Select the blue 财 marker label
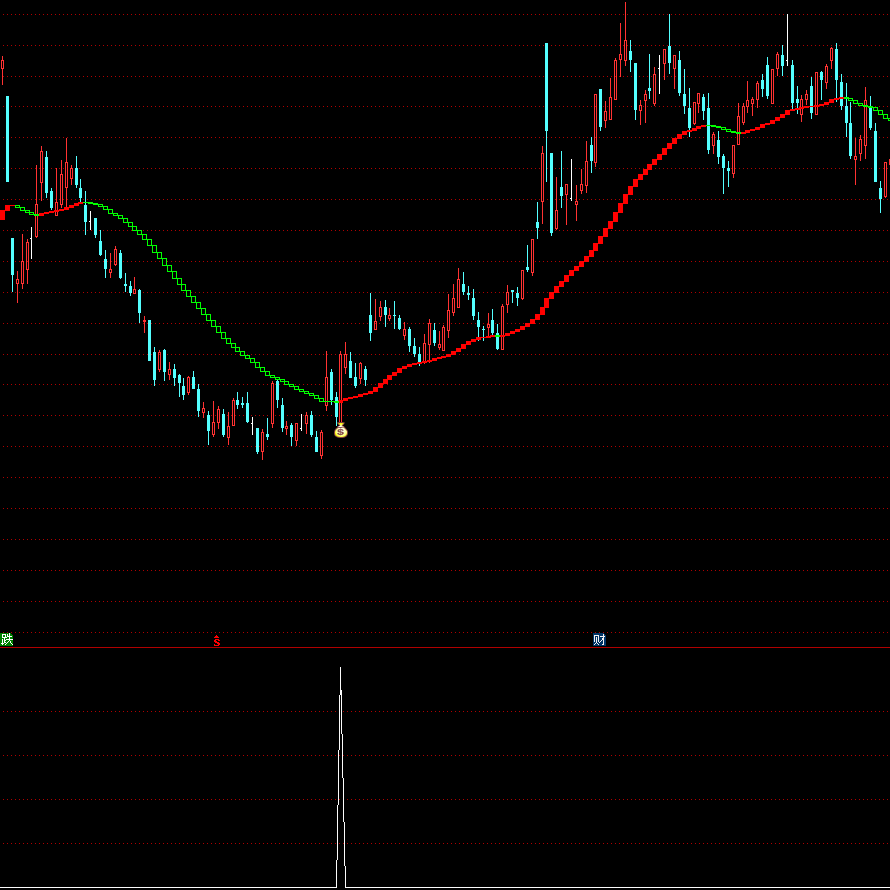 tap(599, 640)
